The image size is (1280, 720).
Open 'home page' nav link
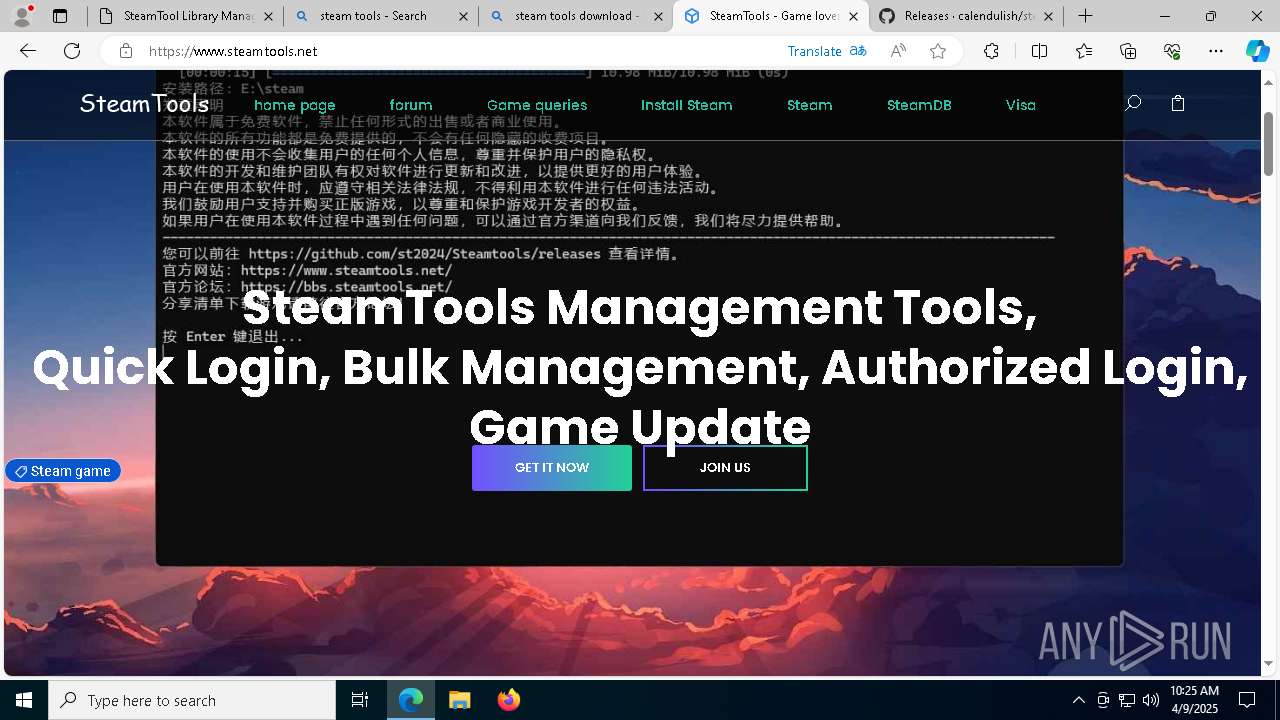(295, 105)
